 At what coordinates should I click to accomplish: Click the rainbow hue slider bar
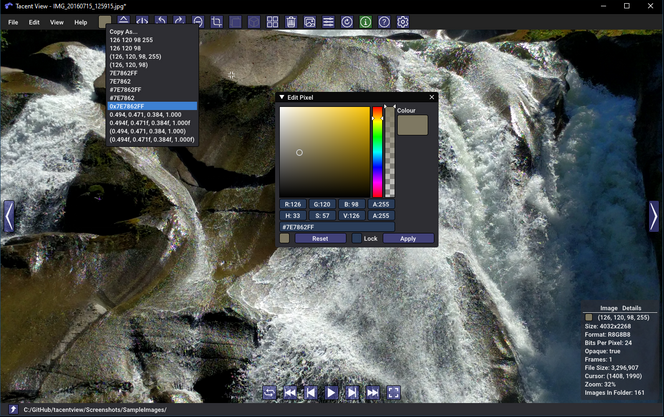click(377, 152)
